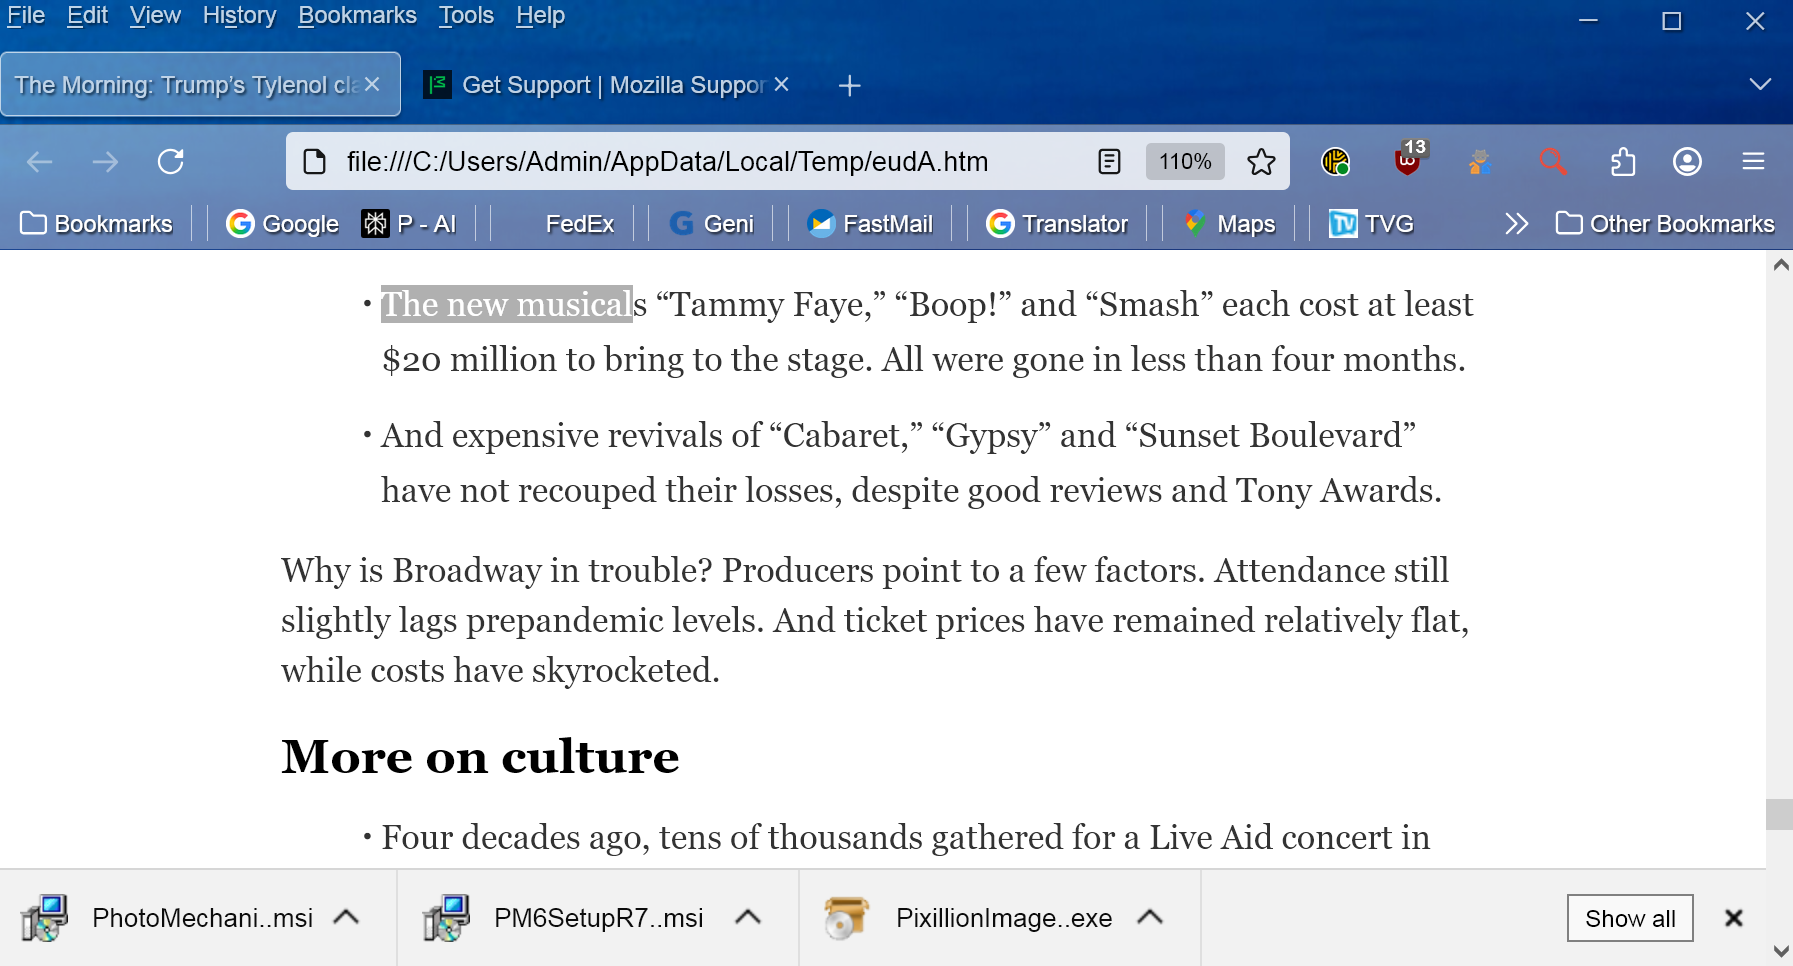Viewport: 1793px width, 966px height.
Task: Click the "Why is Broadway in trouble?" sentence
Action: pos(497,570)
